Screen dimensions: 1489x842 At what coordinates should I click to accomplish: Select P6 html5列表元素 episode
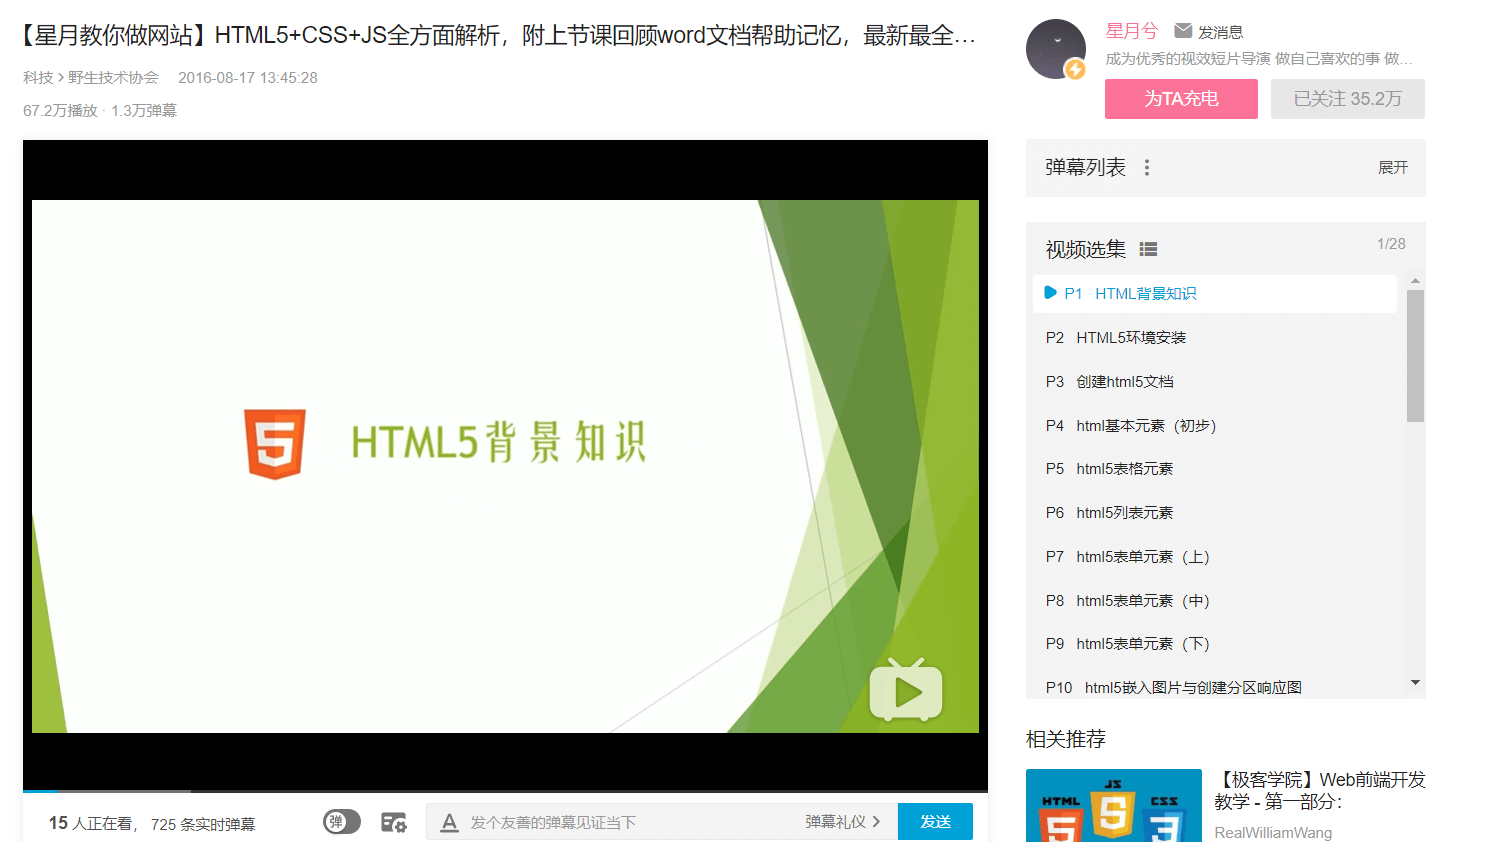(x=1215, y=513)
